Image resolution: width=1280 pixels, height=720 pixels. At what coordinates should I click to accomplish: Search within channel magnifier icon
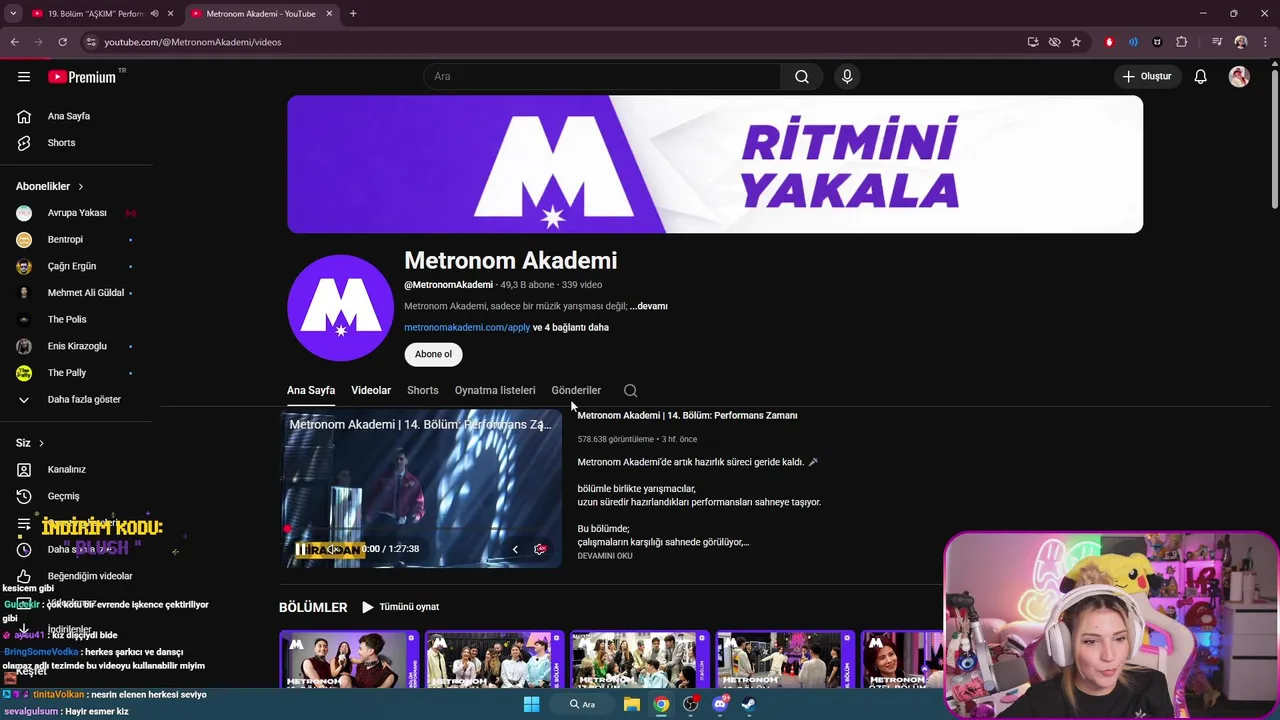coord(630,391)
